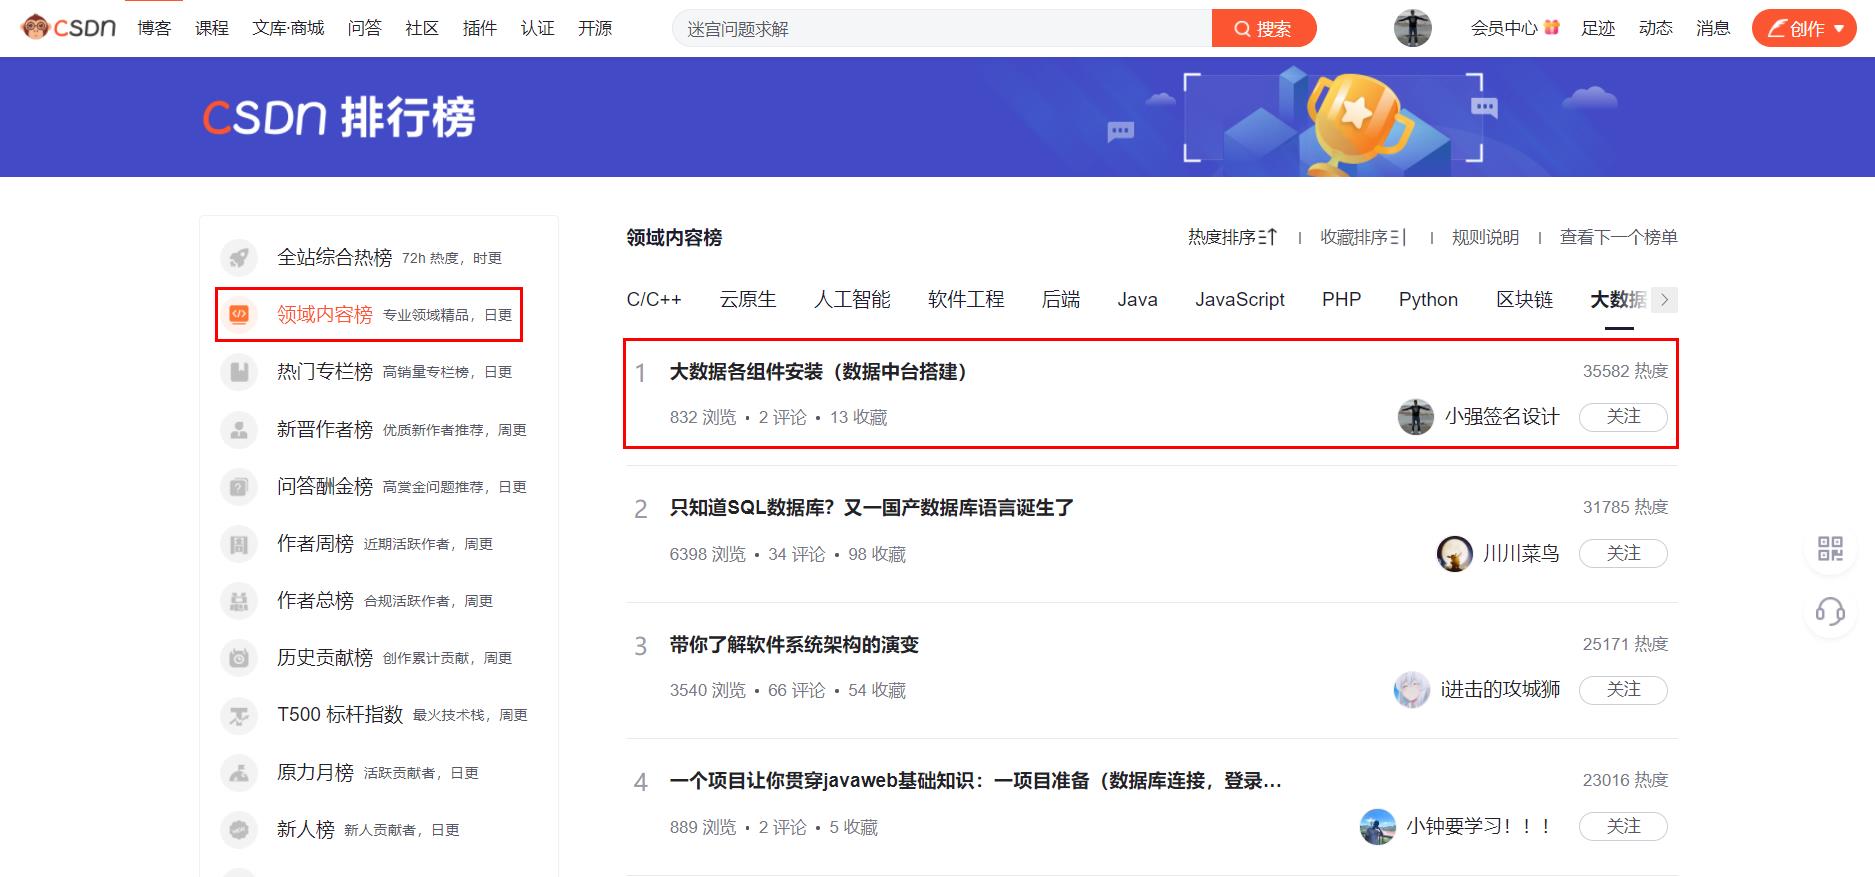Click the icon beside 新晋作者榜

pos(239,429)
